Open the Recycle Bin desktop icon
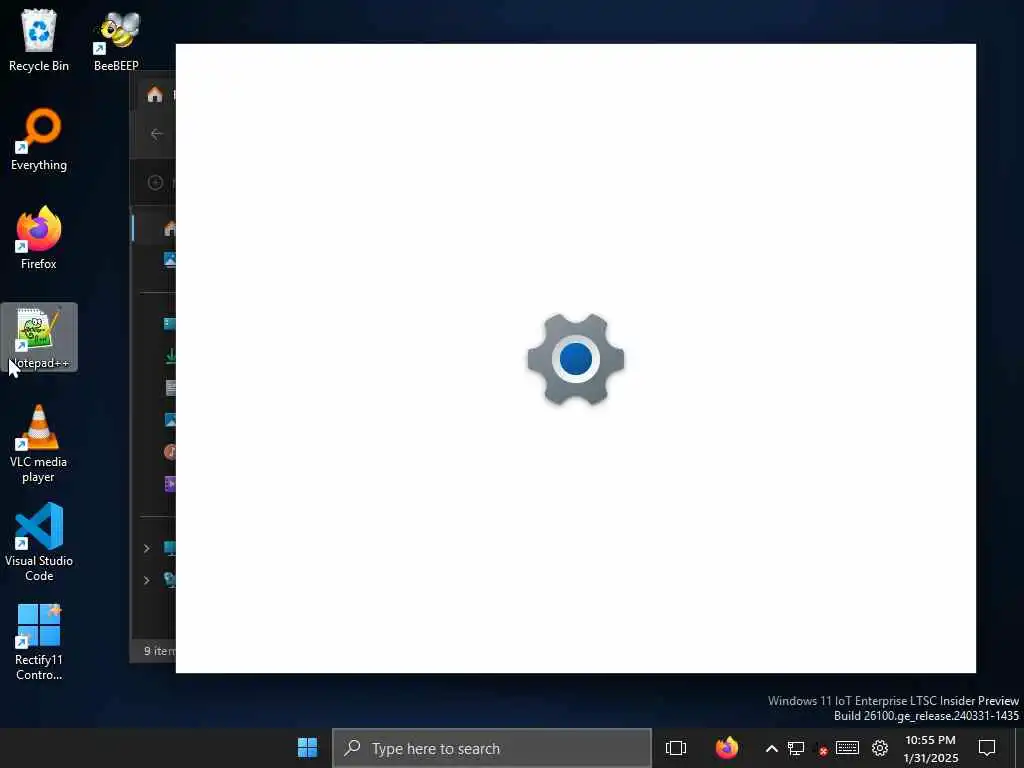This screenshot has height=768, width=1024. pyautogui.click(x=39, y=40)
